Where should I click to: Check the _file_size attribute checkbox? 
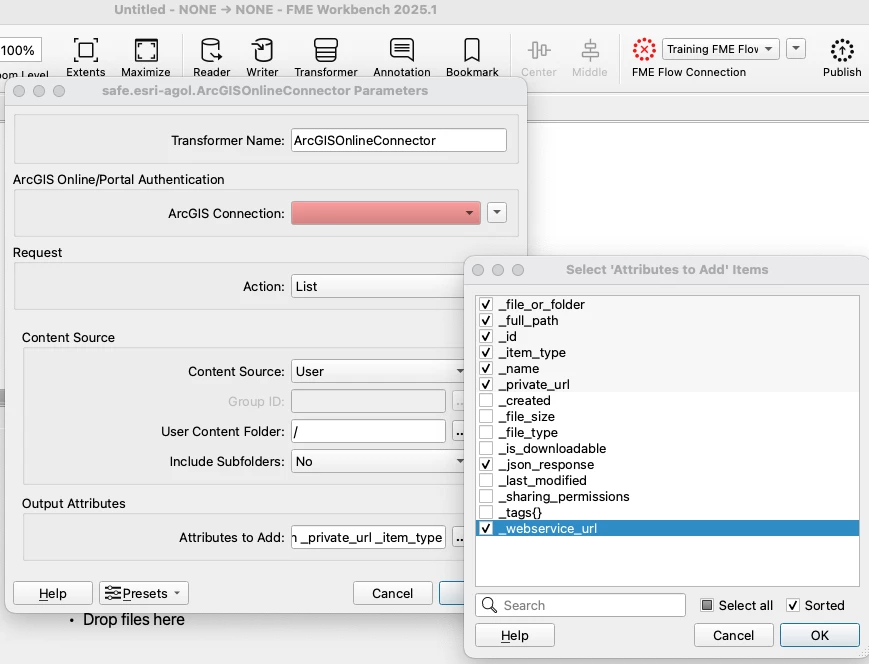click(486, 416)
